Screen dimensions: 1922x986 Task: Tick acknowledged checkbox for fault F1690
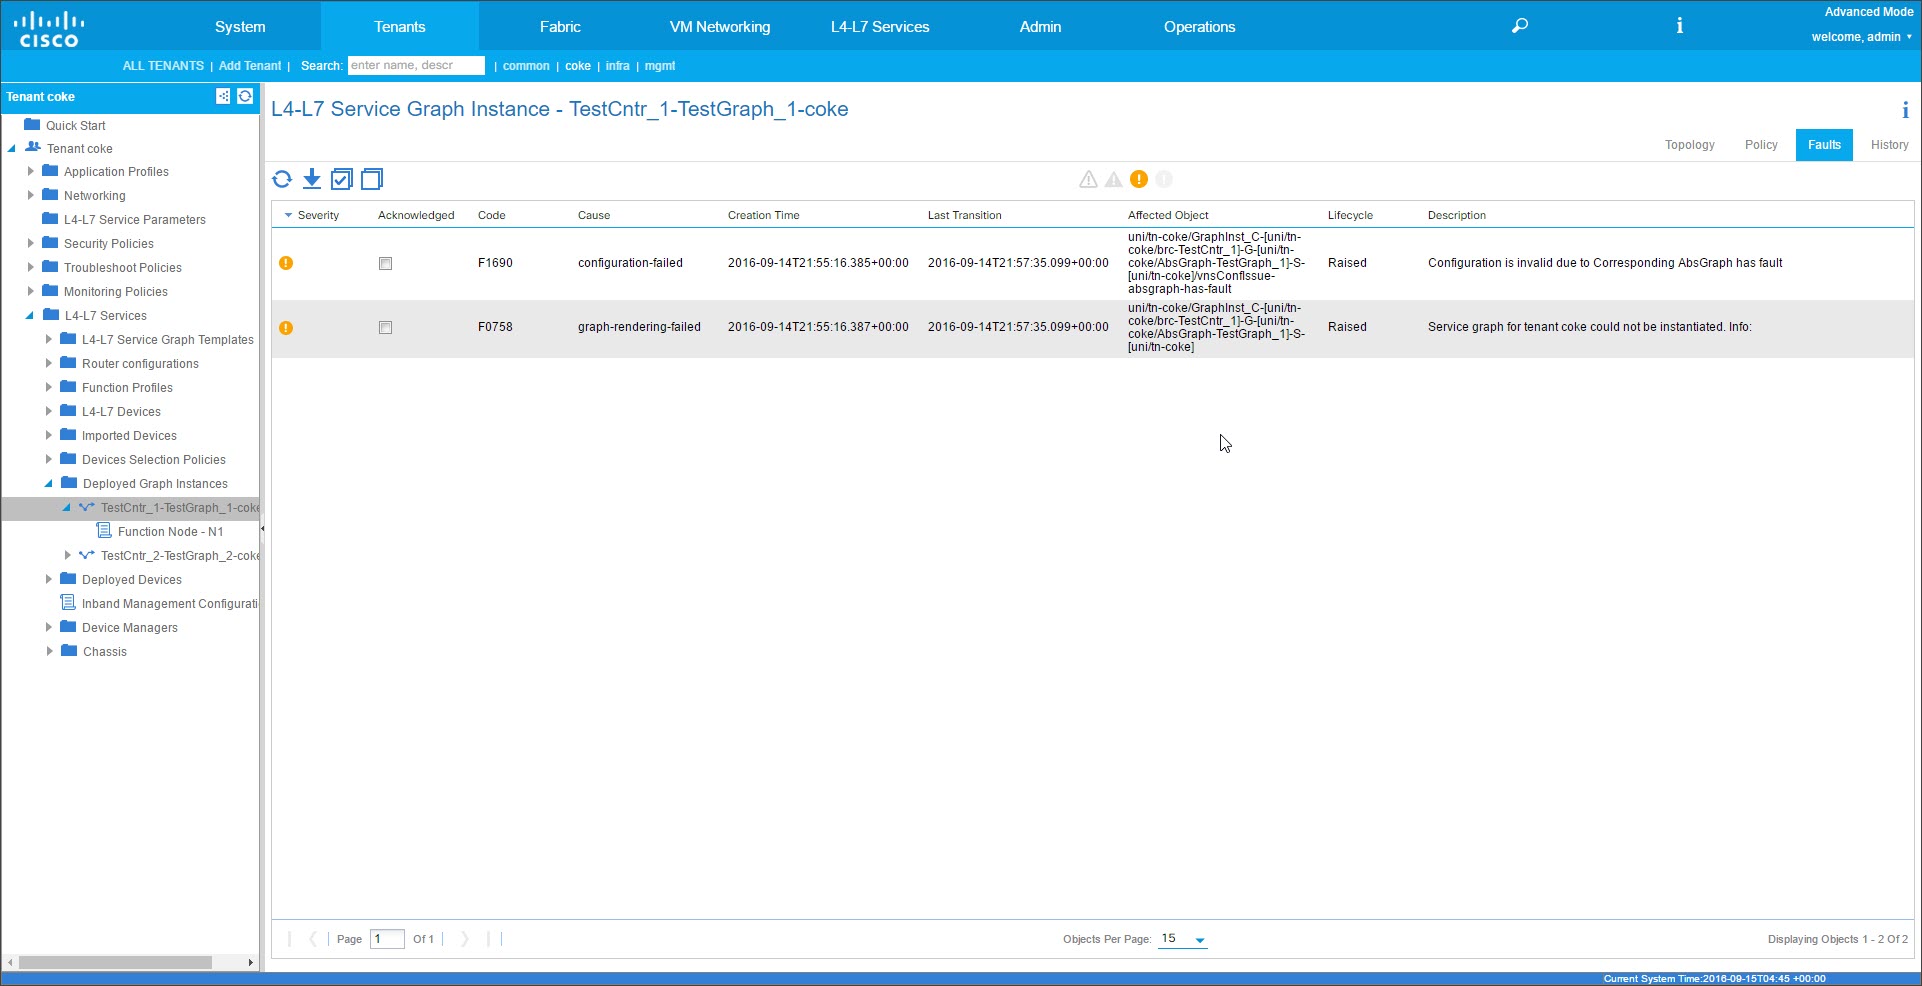pyautogui.click(x=385, y=264)
